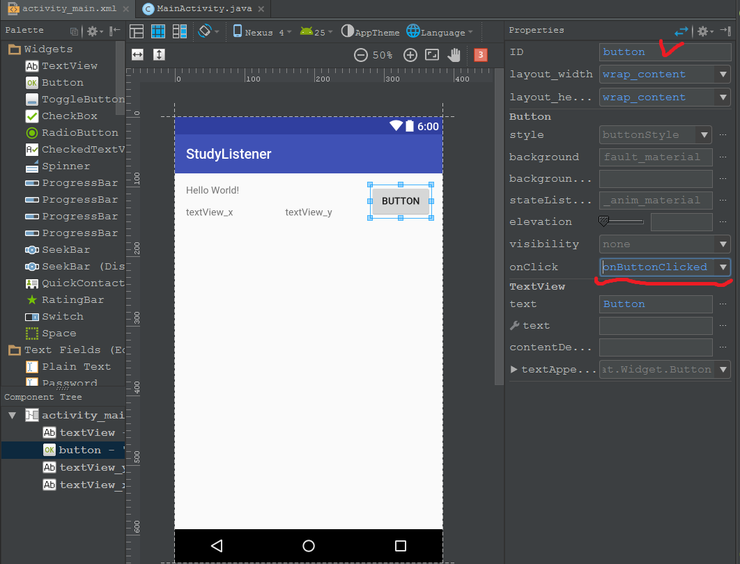This screenshot has width=740, height=564.
Task: Open the red warnings count badge
Action: (480, 55)
